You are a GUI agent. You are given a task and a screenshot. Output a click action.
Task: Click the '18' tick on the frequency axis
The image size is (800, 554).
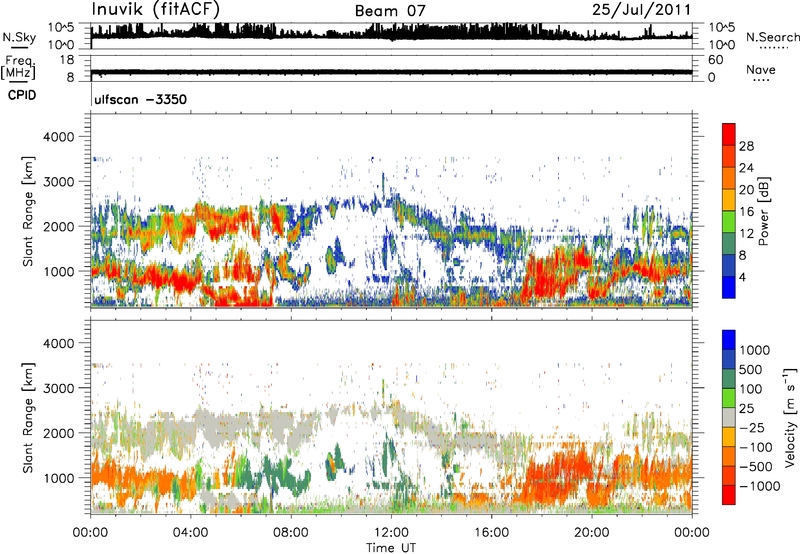tap(66, 60)
